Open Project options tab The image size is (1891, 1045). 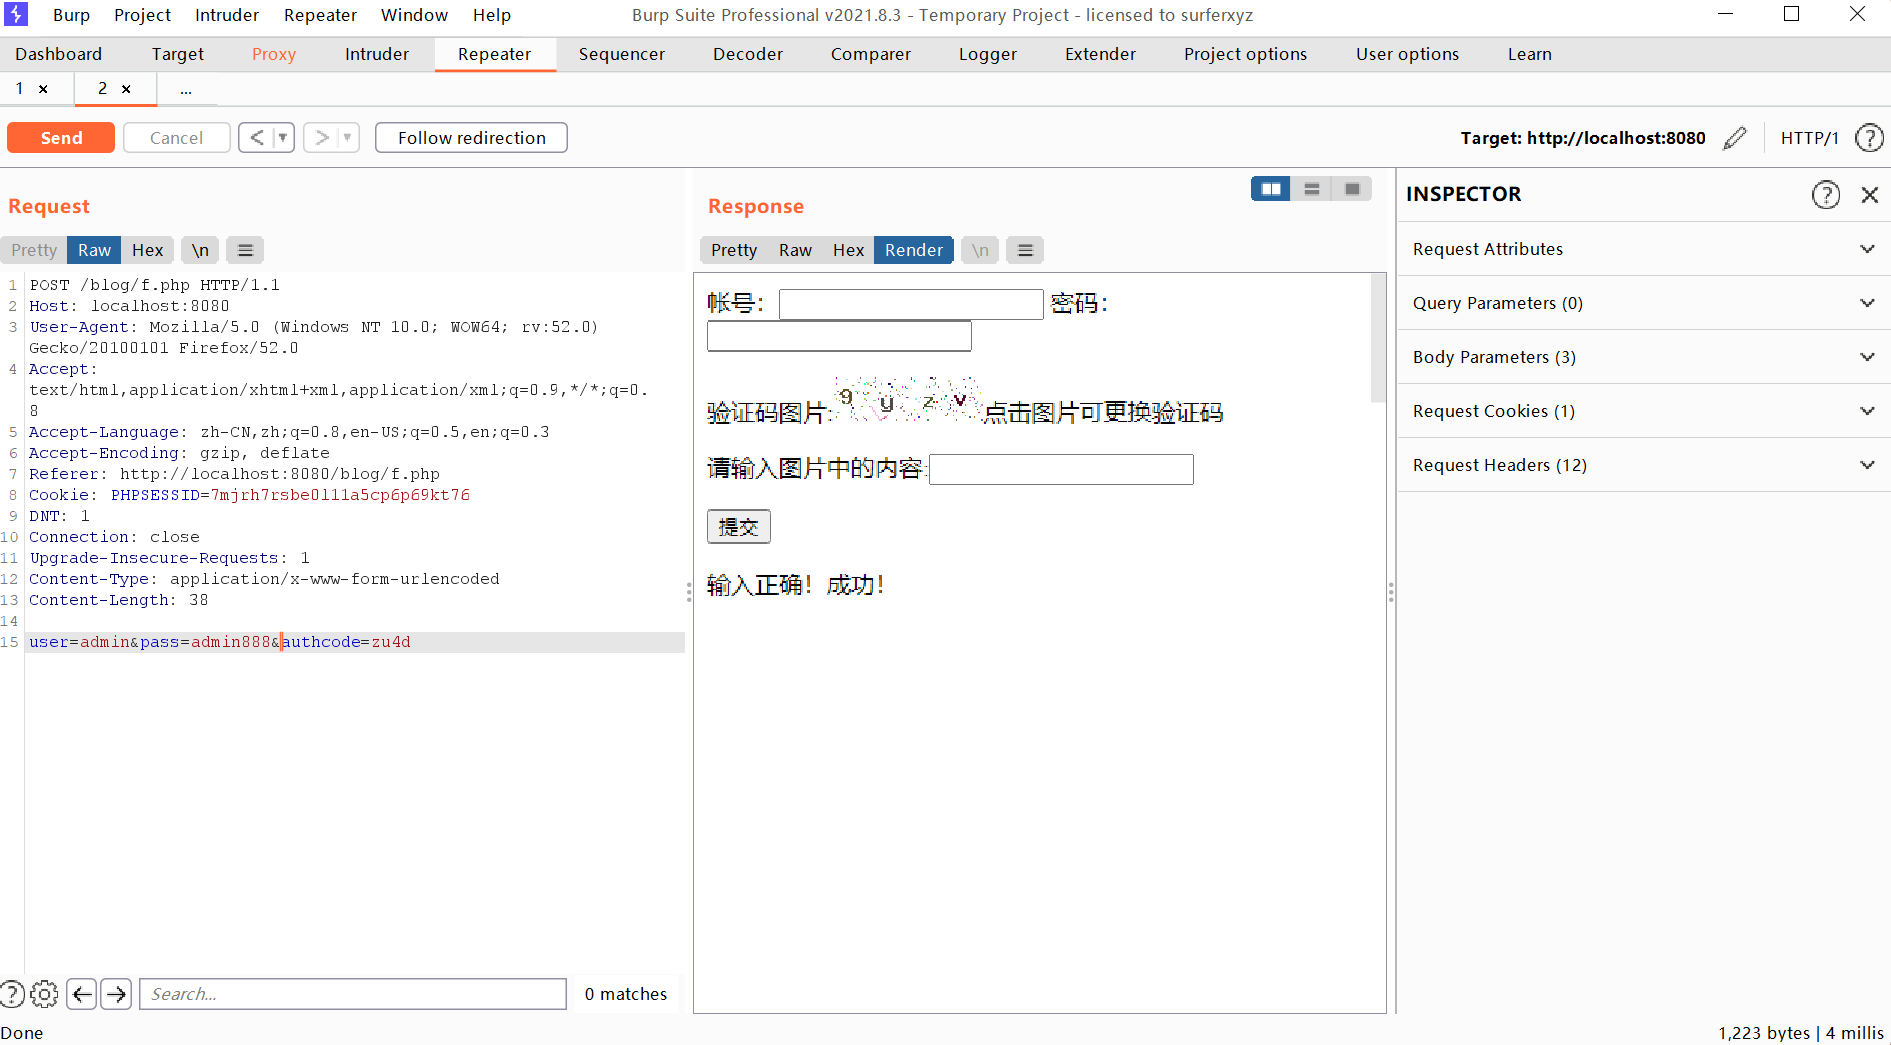tap(1246, 54)
